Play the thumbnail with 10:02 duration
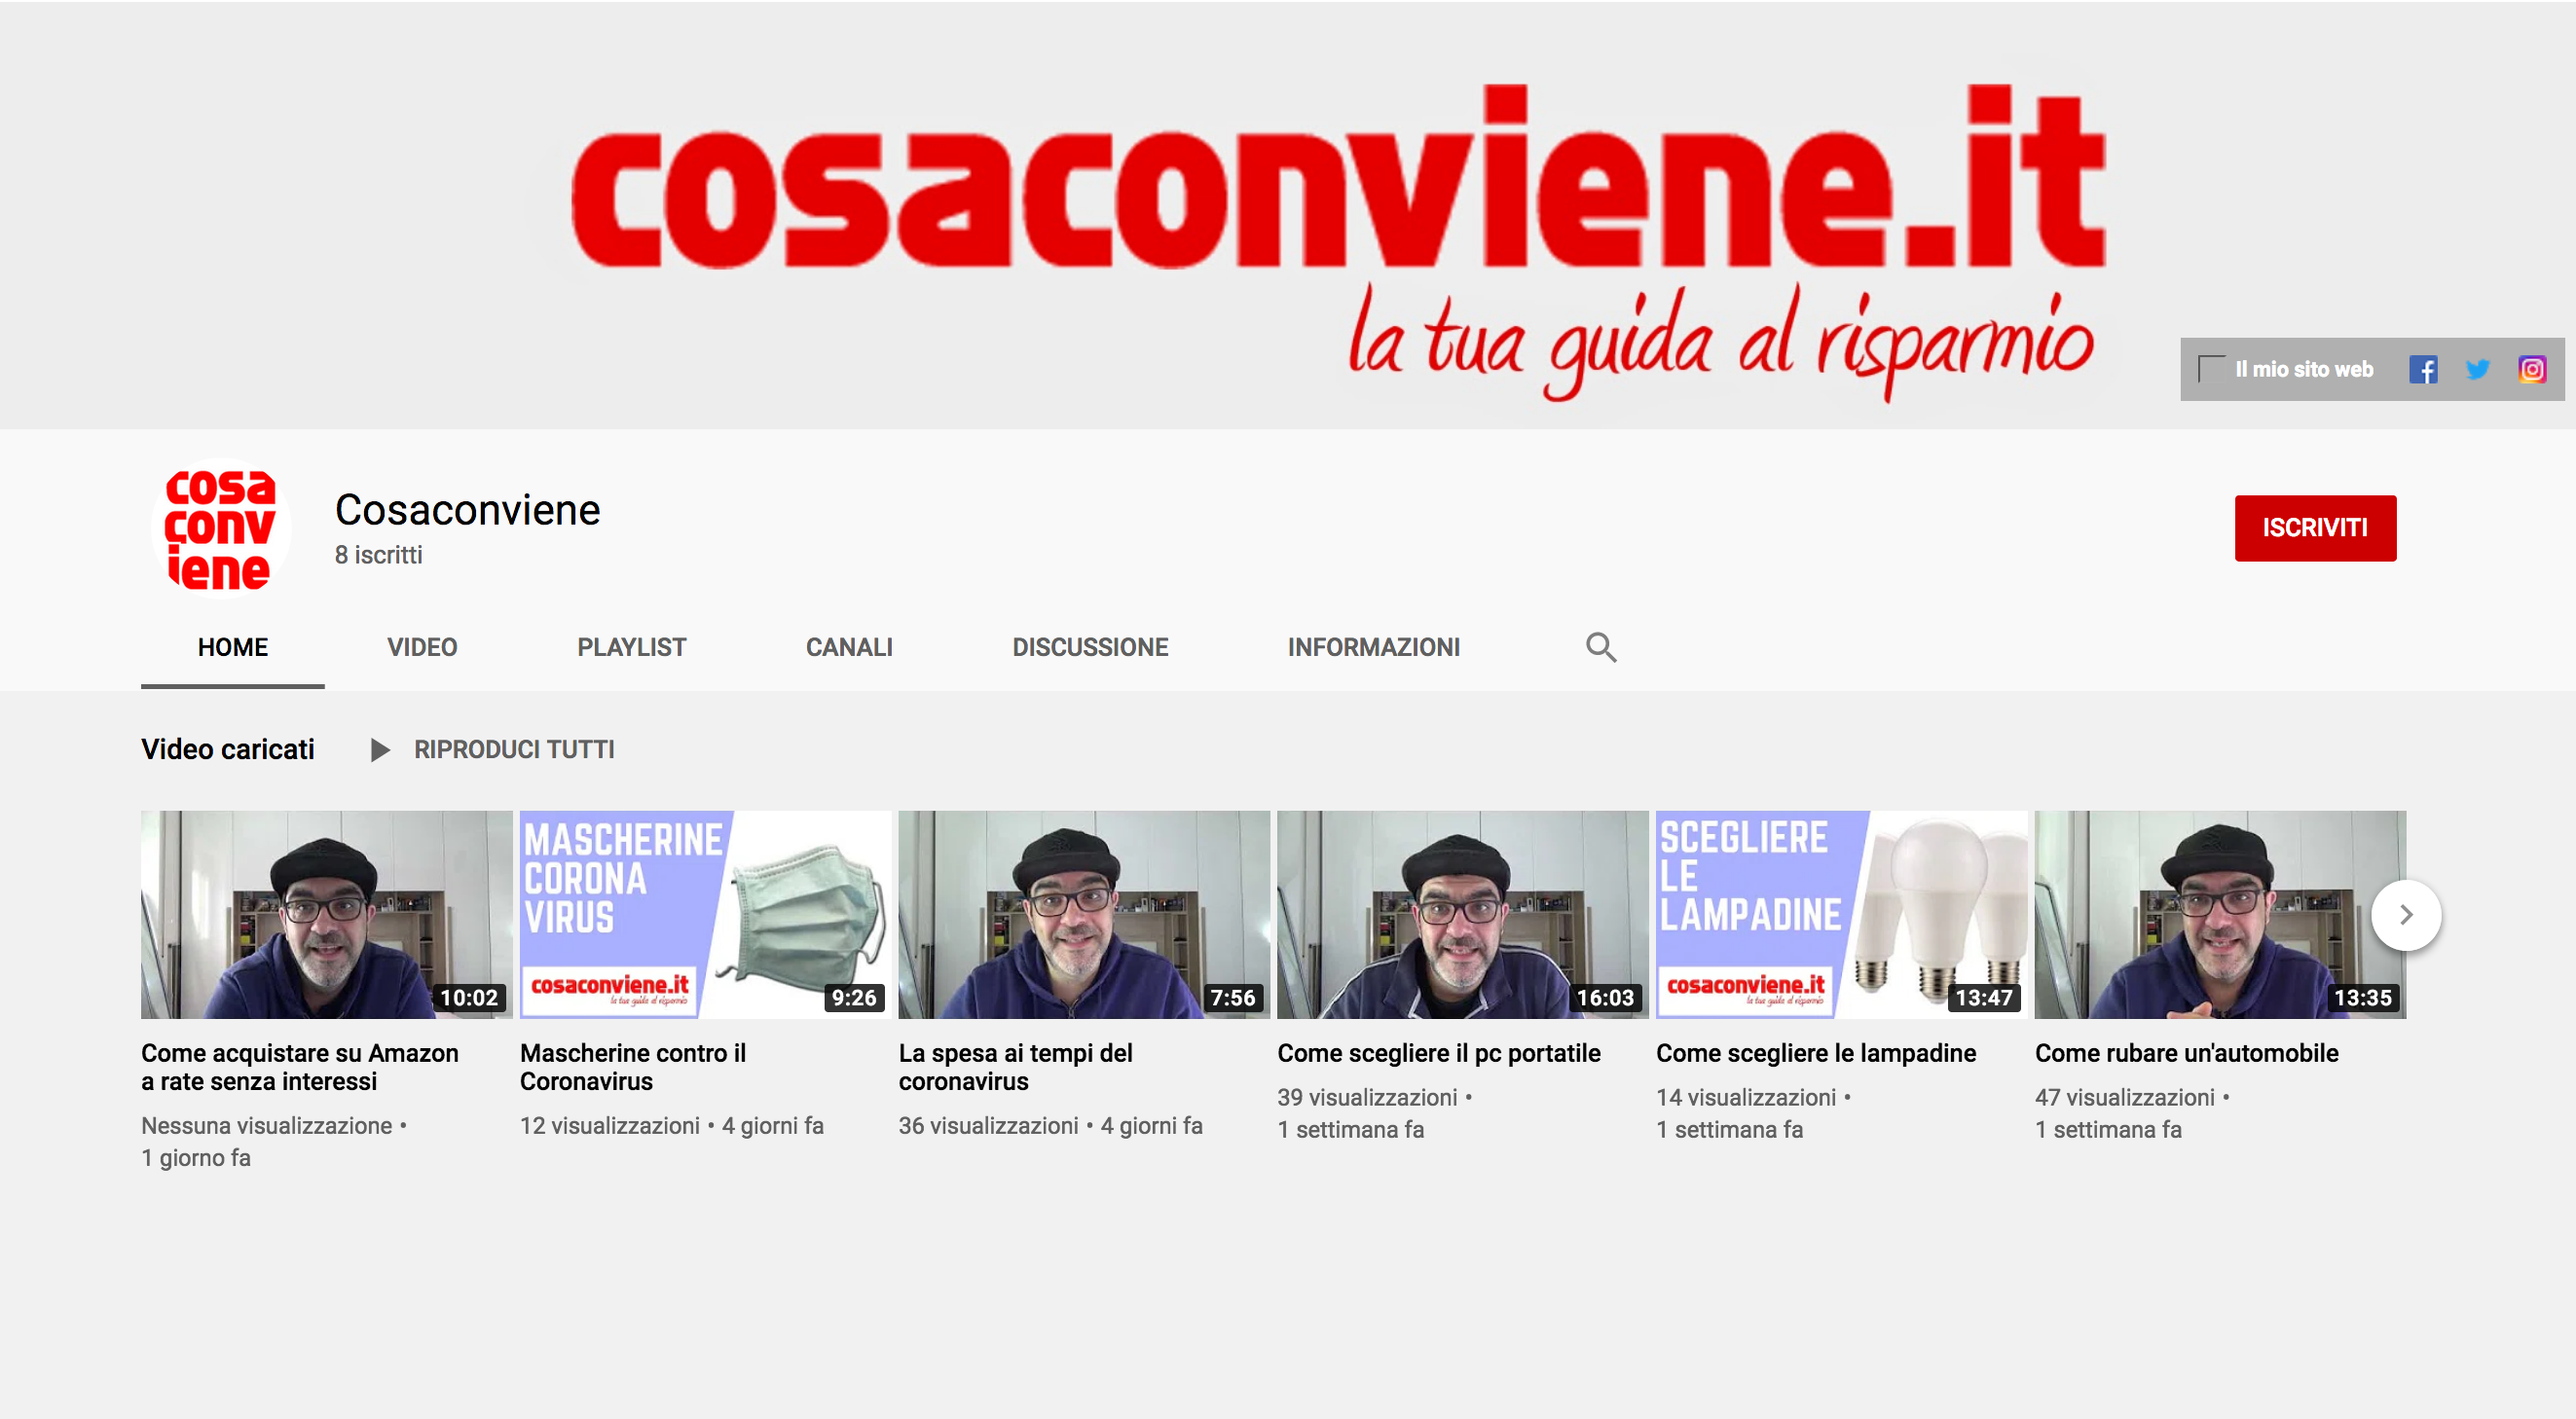 (326, 915)
